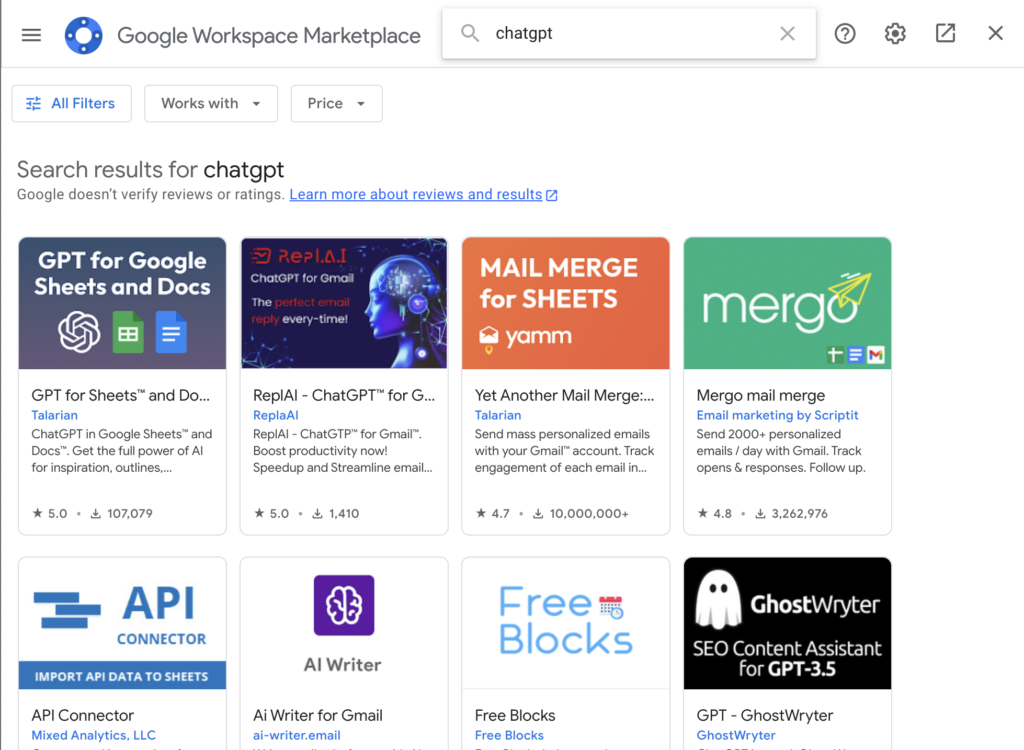
Task: Click the Google Workspace Marketplace logo
Action: point(84,35)
